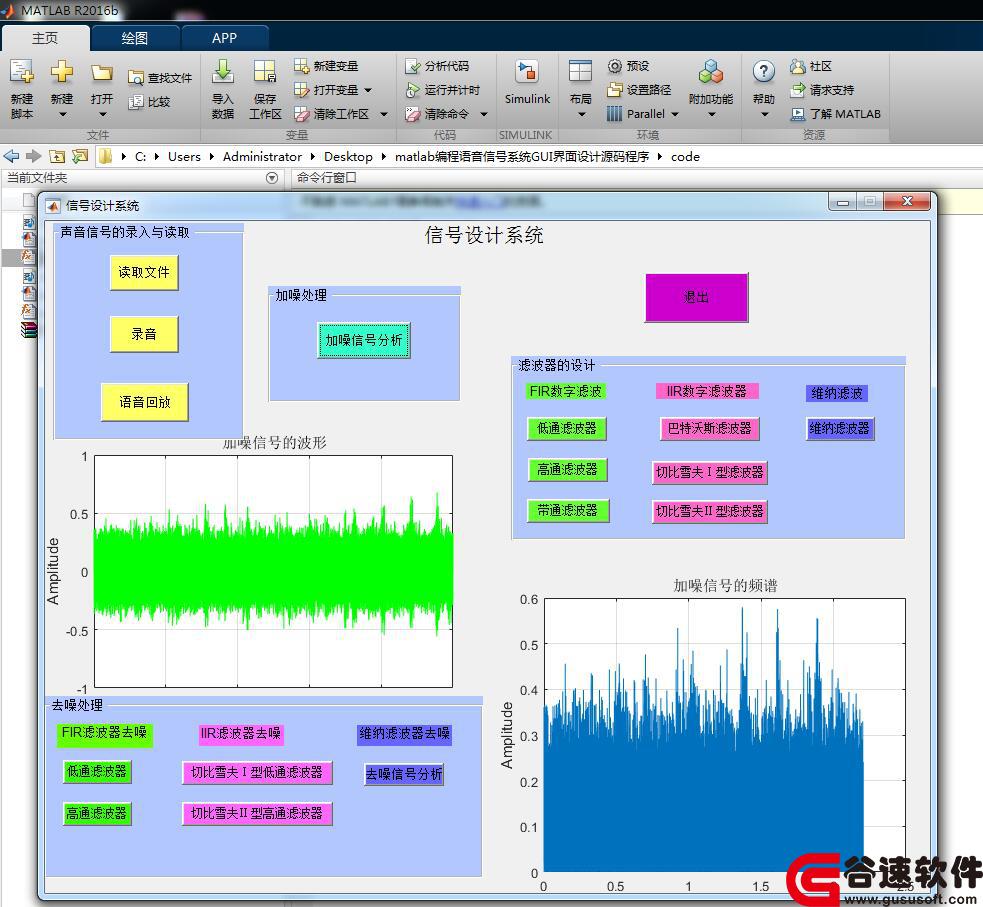Click 维纳滤波器 button in filter design panel
Screen dimensions: 983x907
click(840, 429)
